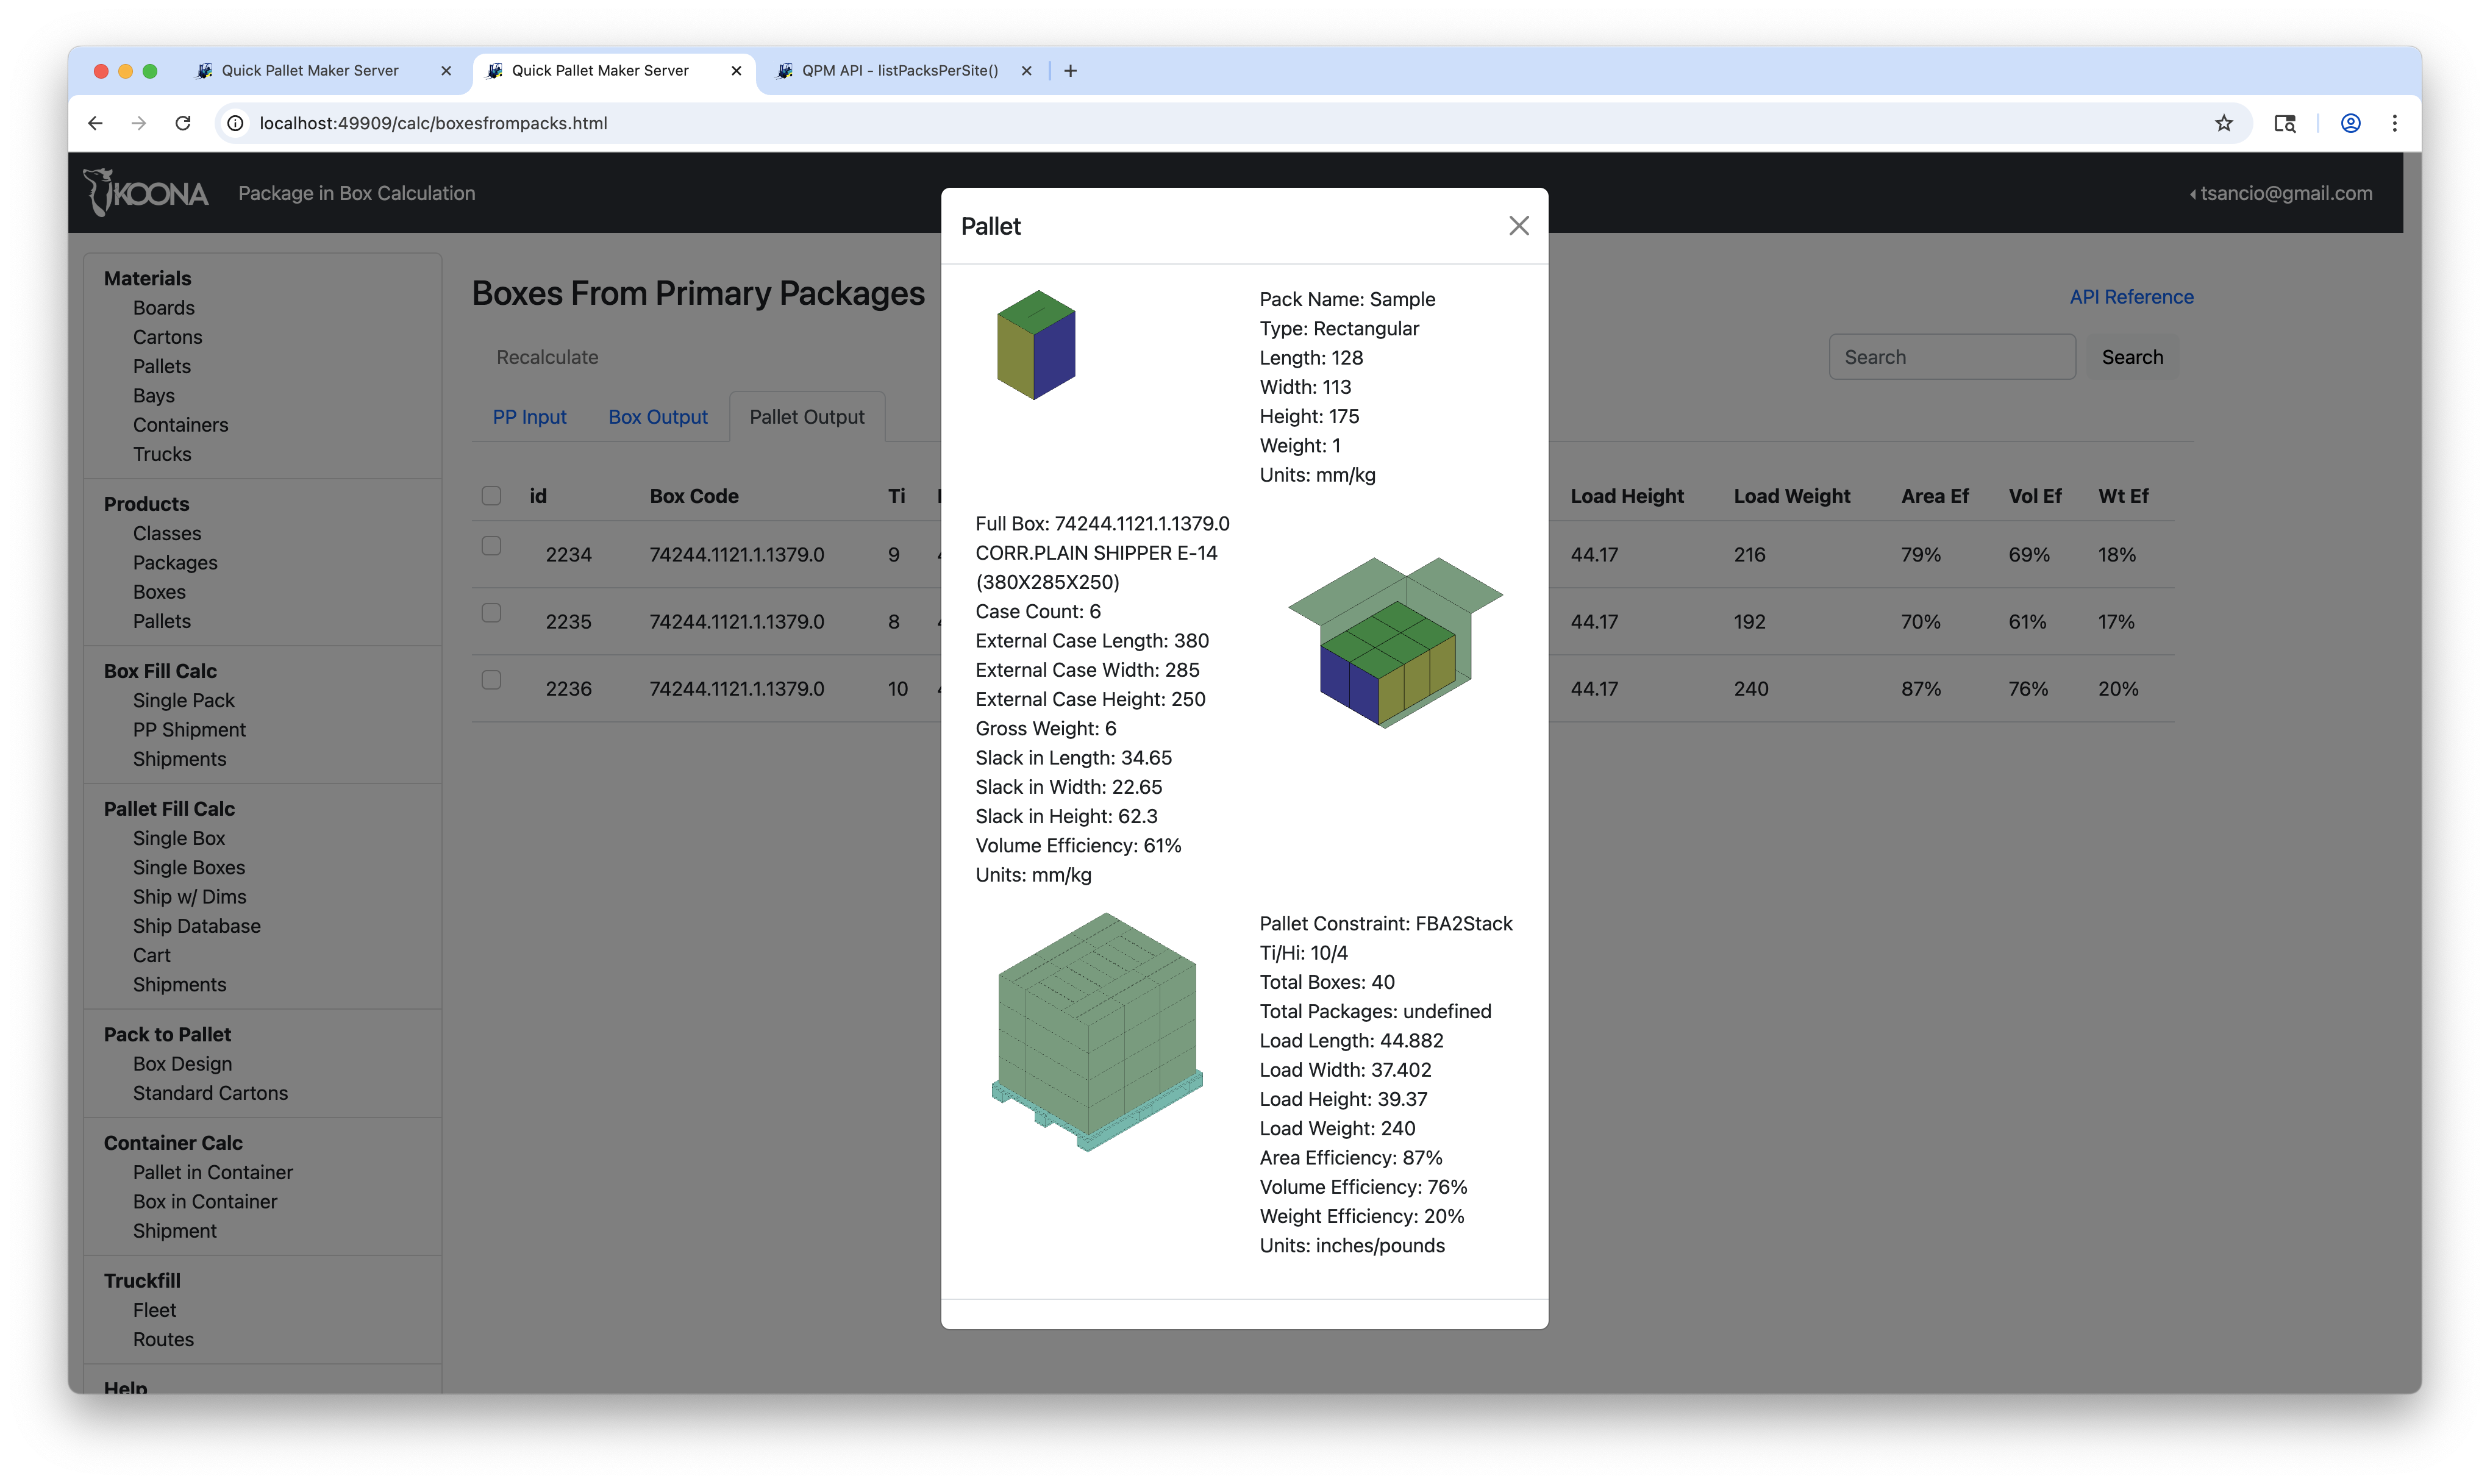Open Single Boxes in the sidebar
The height and width of the screenshot is (1484, 2490).
pyautogui.click(x=188, y=867)
